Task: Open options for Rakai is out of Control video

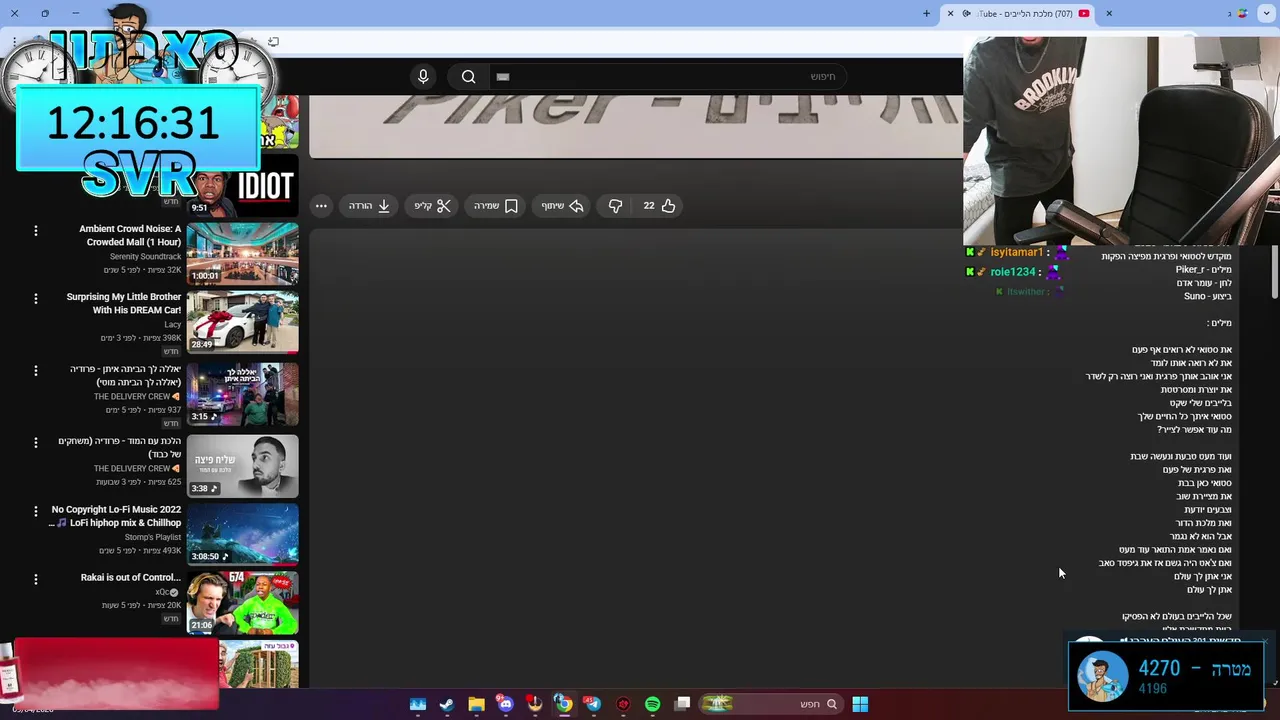Action: (x=36, y=578)
